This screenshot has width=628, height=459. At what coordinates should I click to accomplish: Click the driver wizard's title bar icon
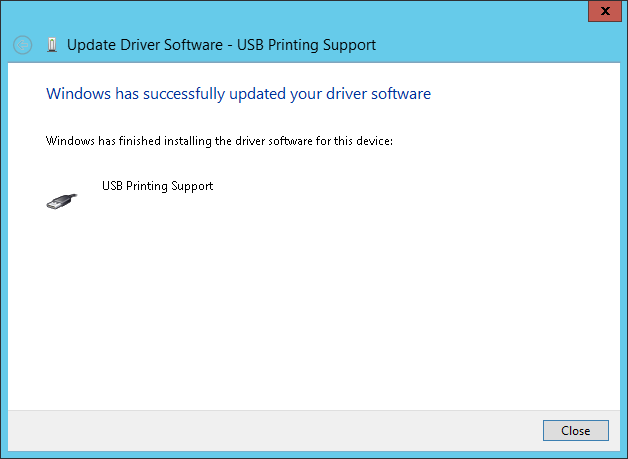[52, 45]
